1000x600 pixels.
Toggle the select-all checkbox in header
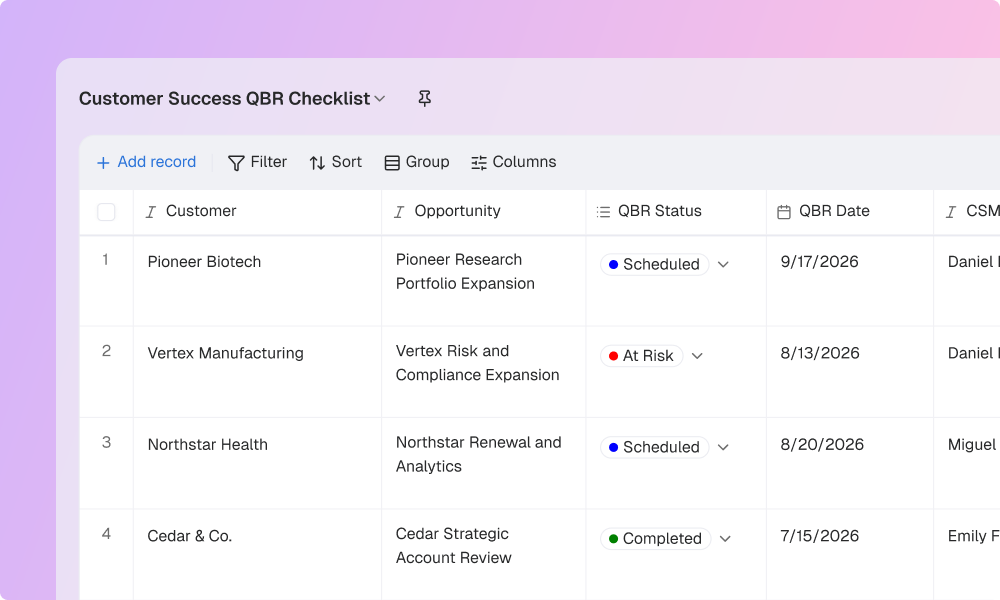106,212
